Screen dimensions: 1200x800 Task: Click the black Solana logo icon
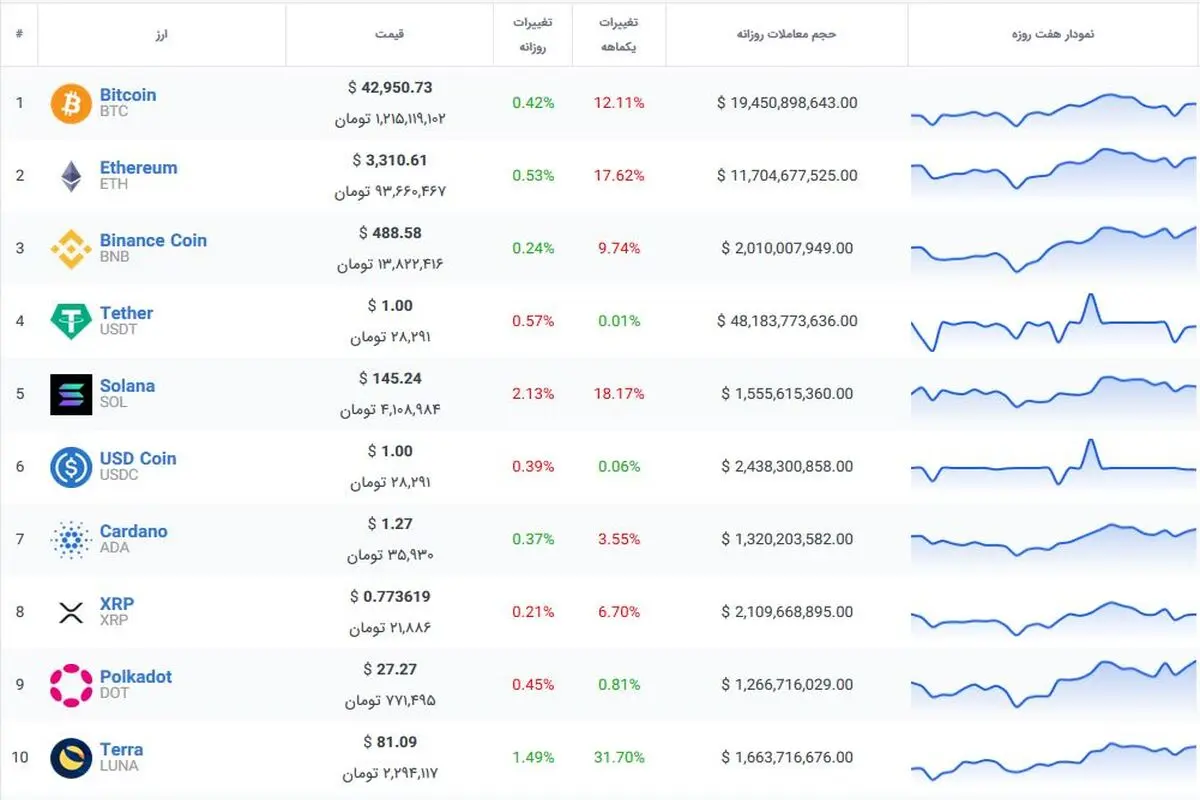point(71,394)
